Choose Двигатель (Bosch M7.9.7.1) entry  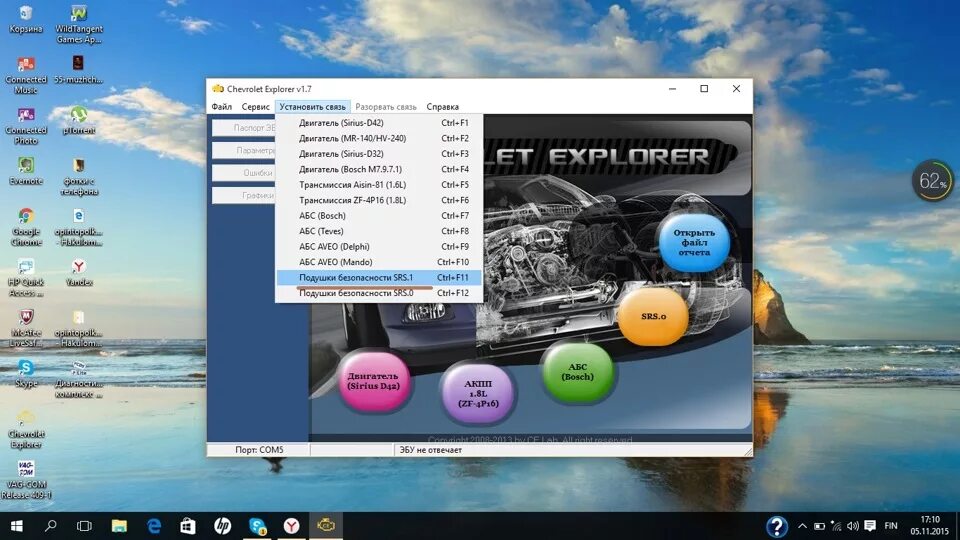pos(379,169)
